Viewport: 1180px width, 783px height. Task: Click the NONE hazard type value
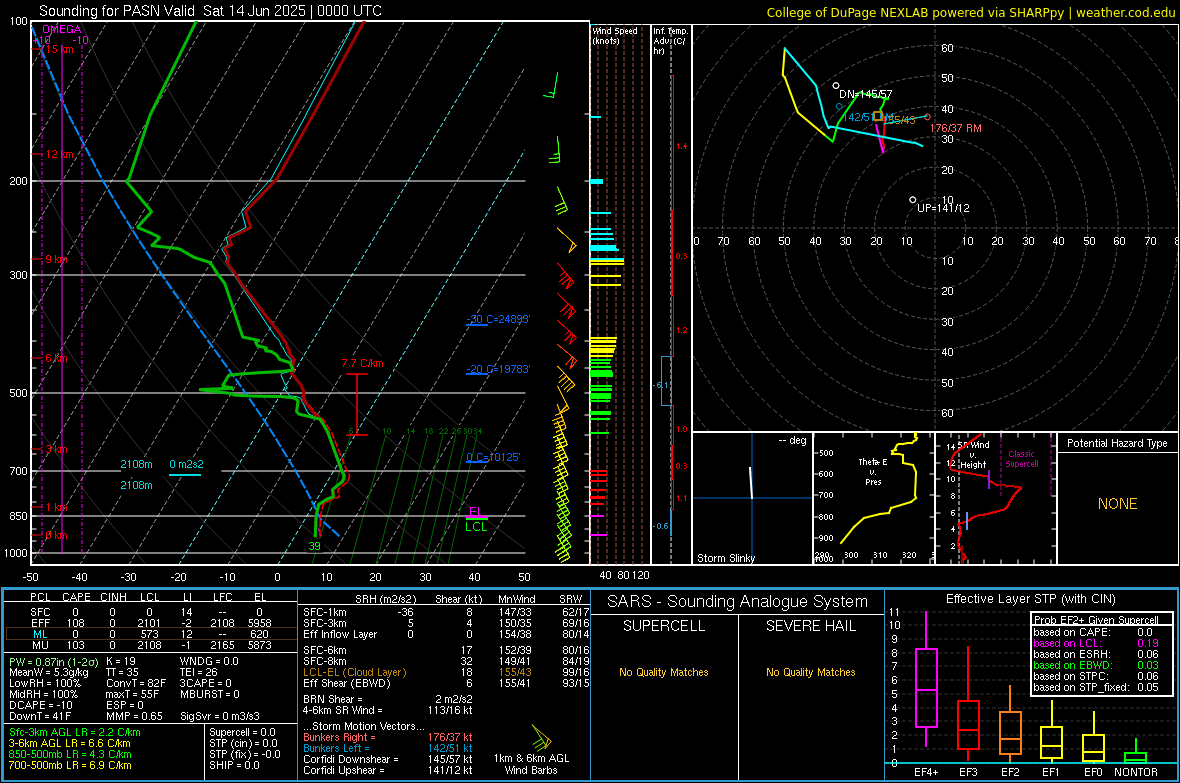pyautogui.click(x=1117, y=504)
